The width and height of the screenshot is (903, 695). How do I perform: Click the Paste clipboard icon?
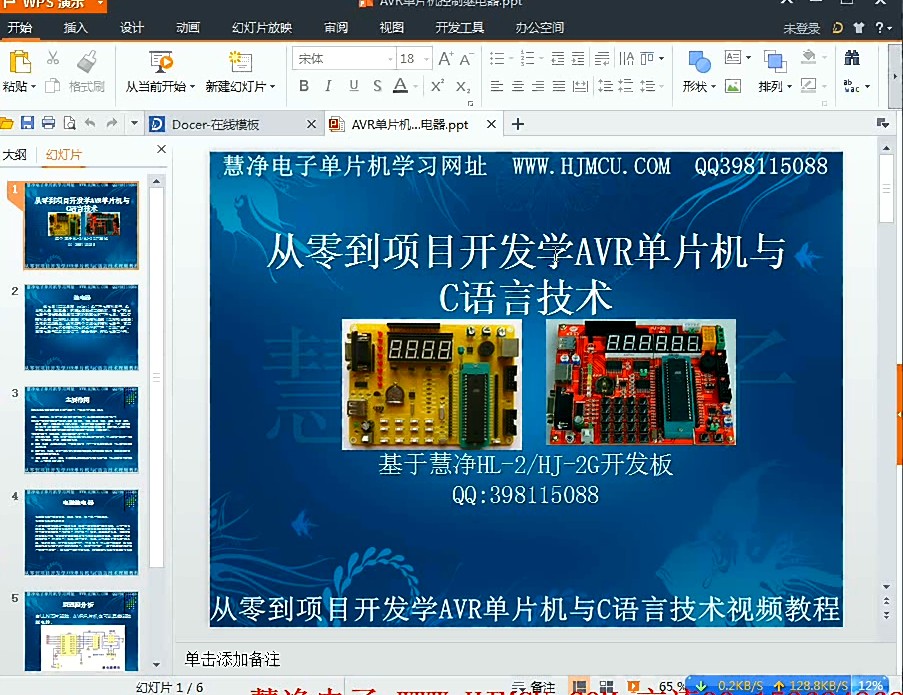(20, 62)
